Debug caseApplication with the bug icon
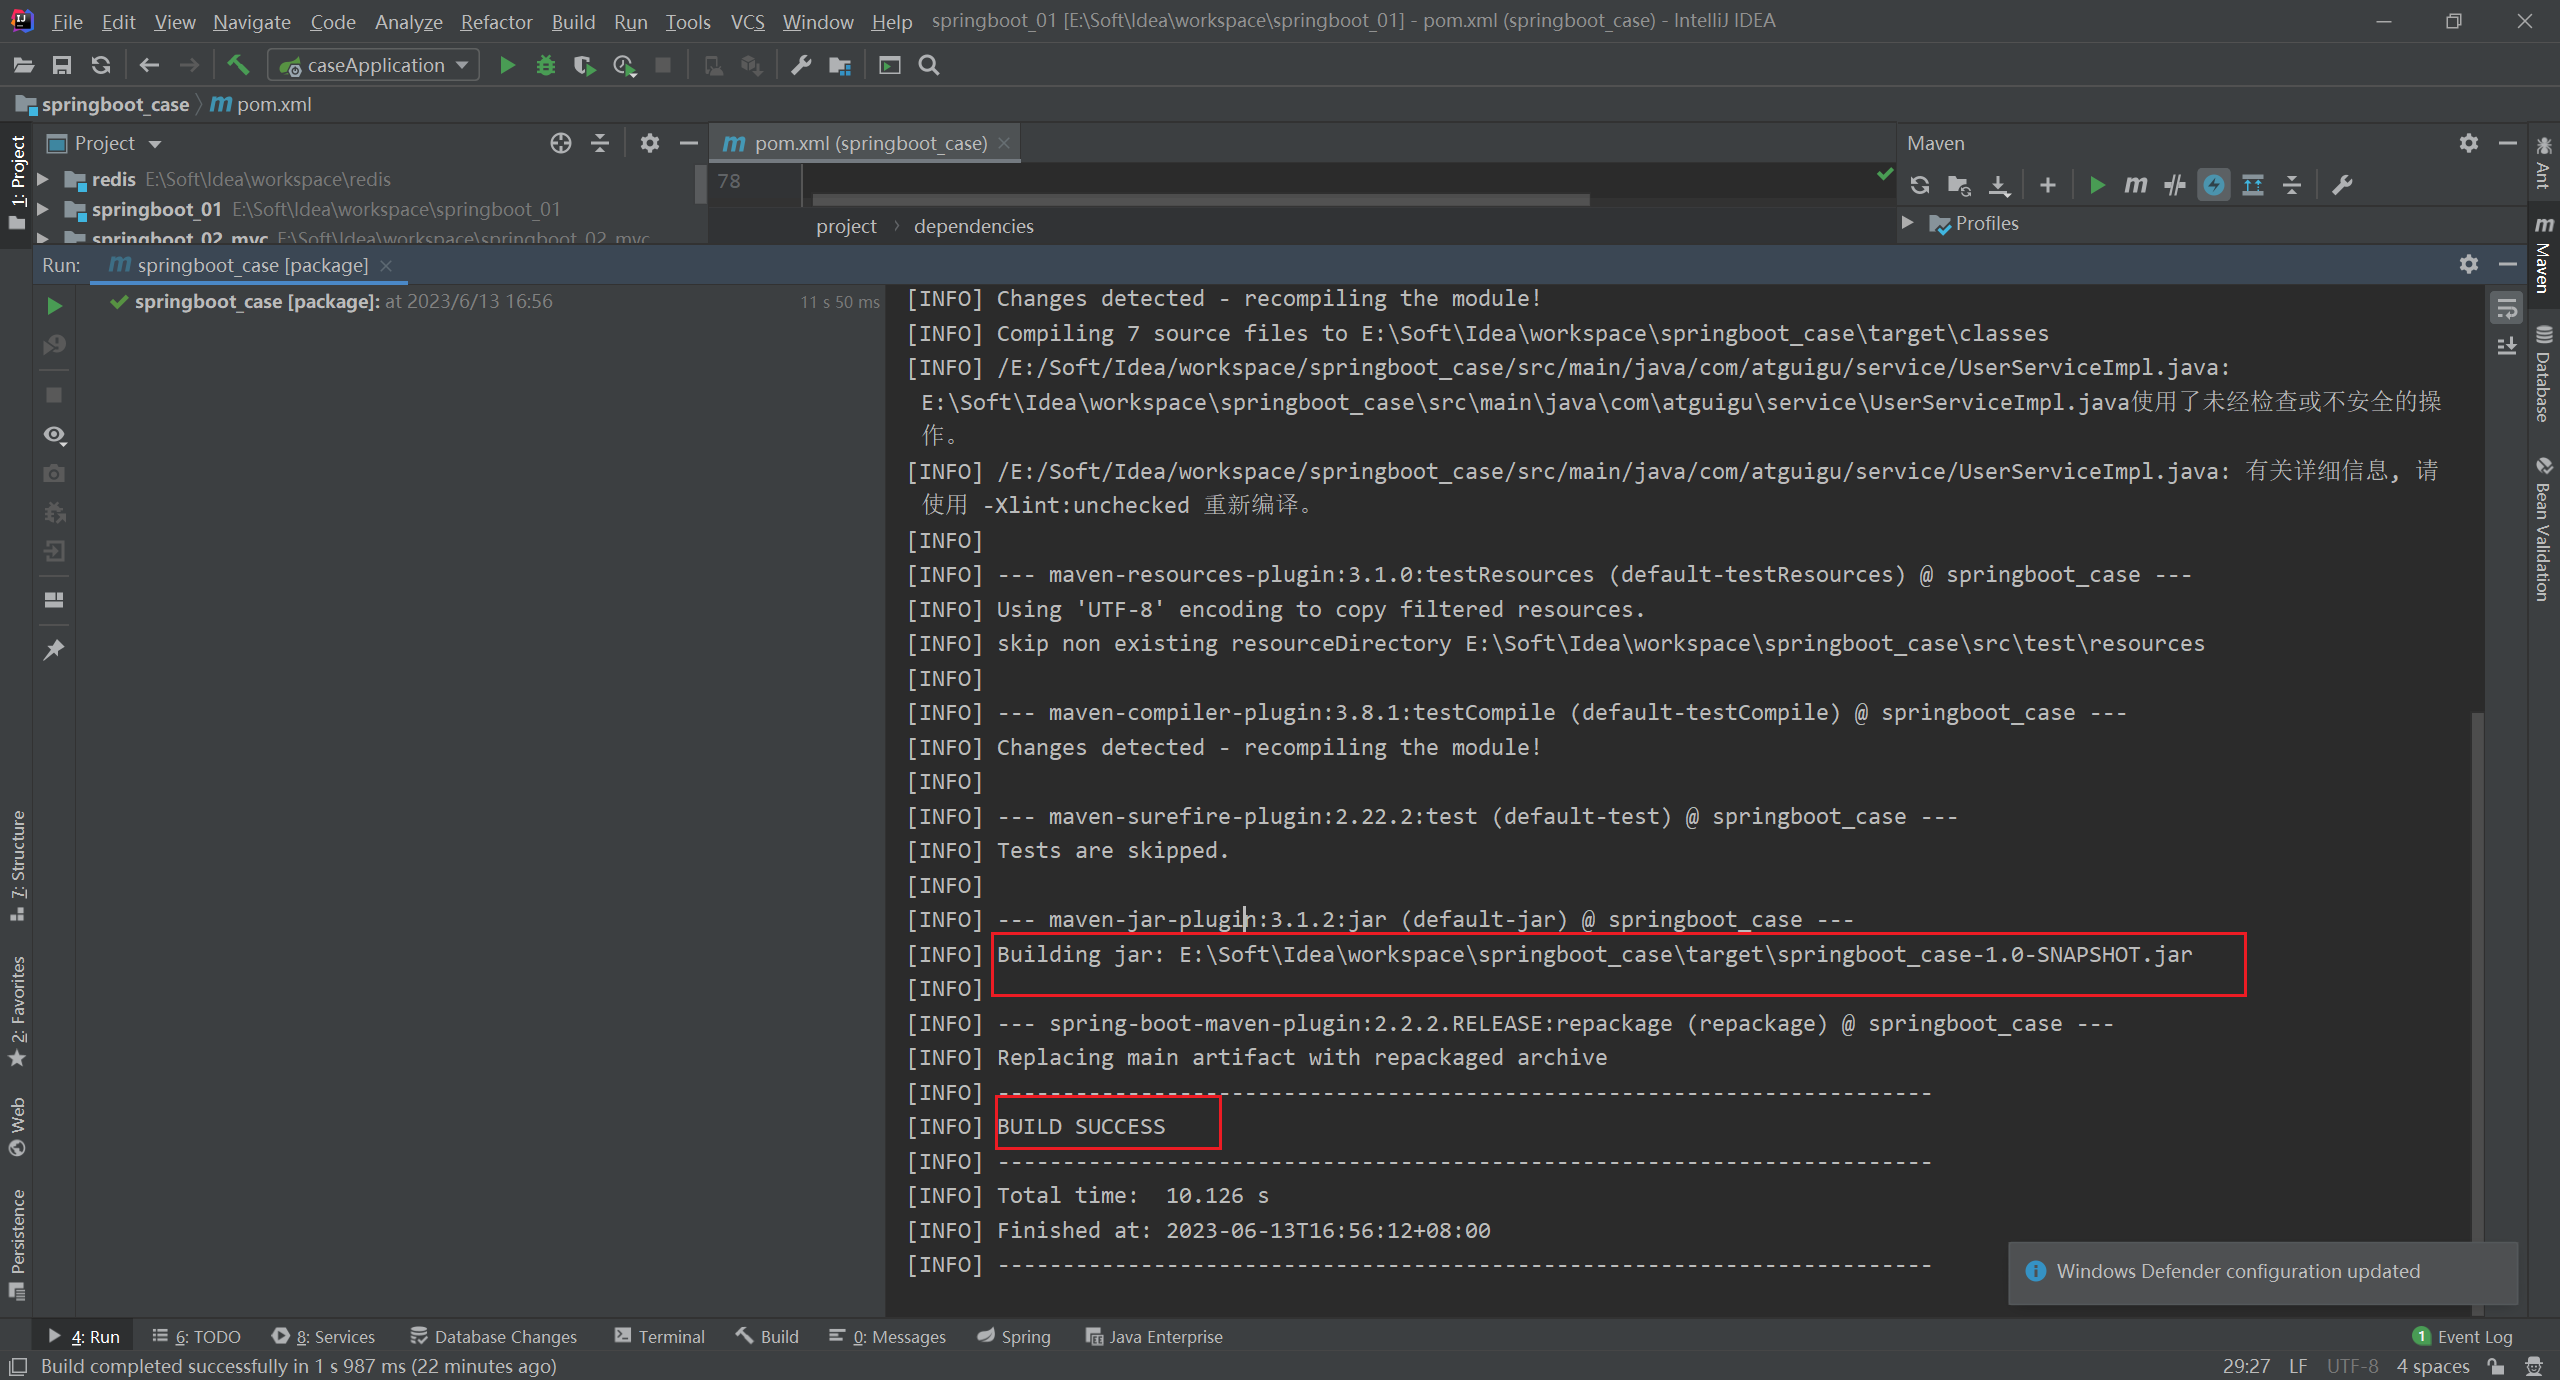 point(546,65)
